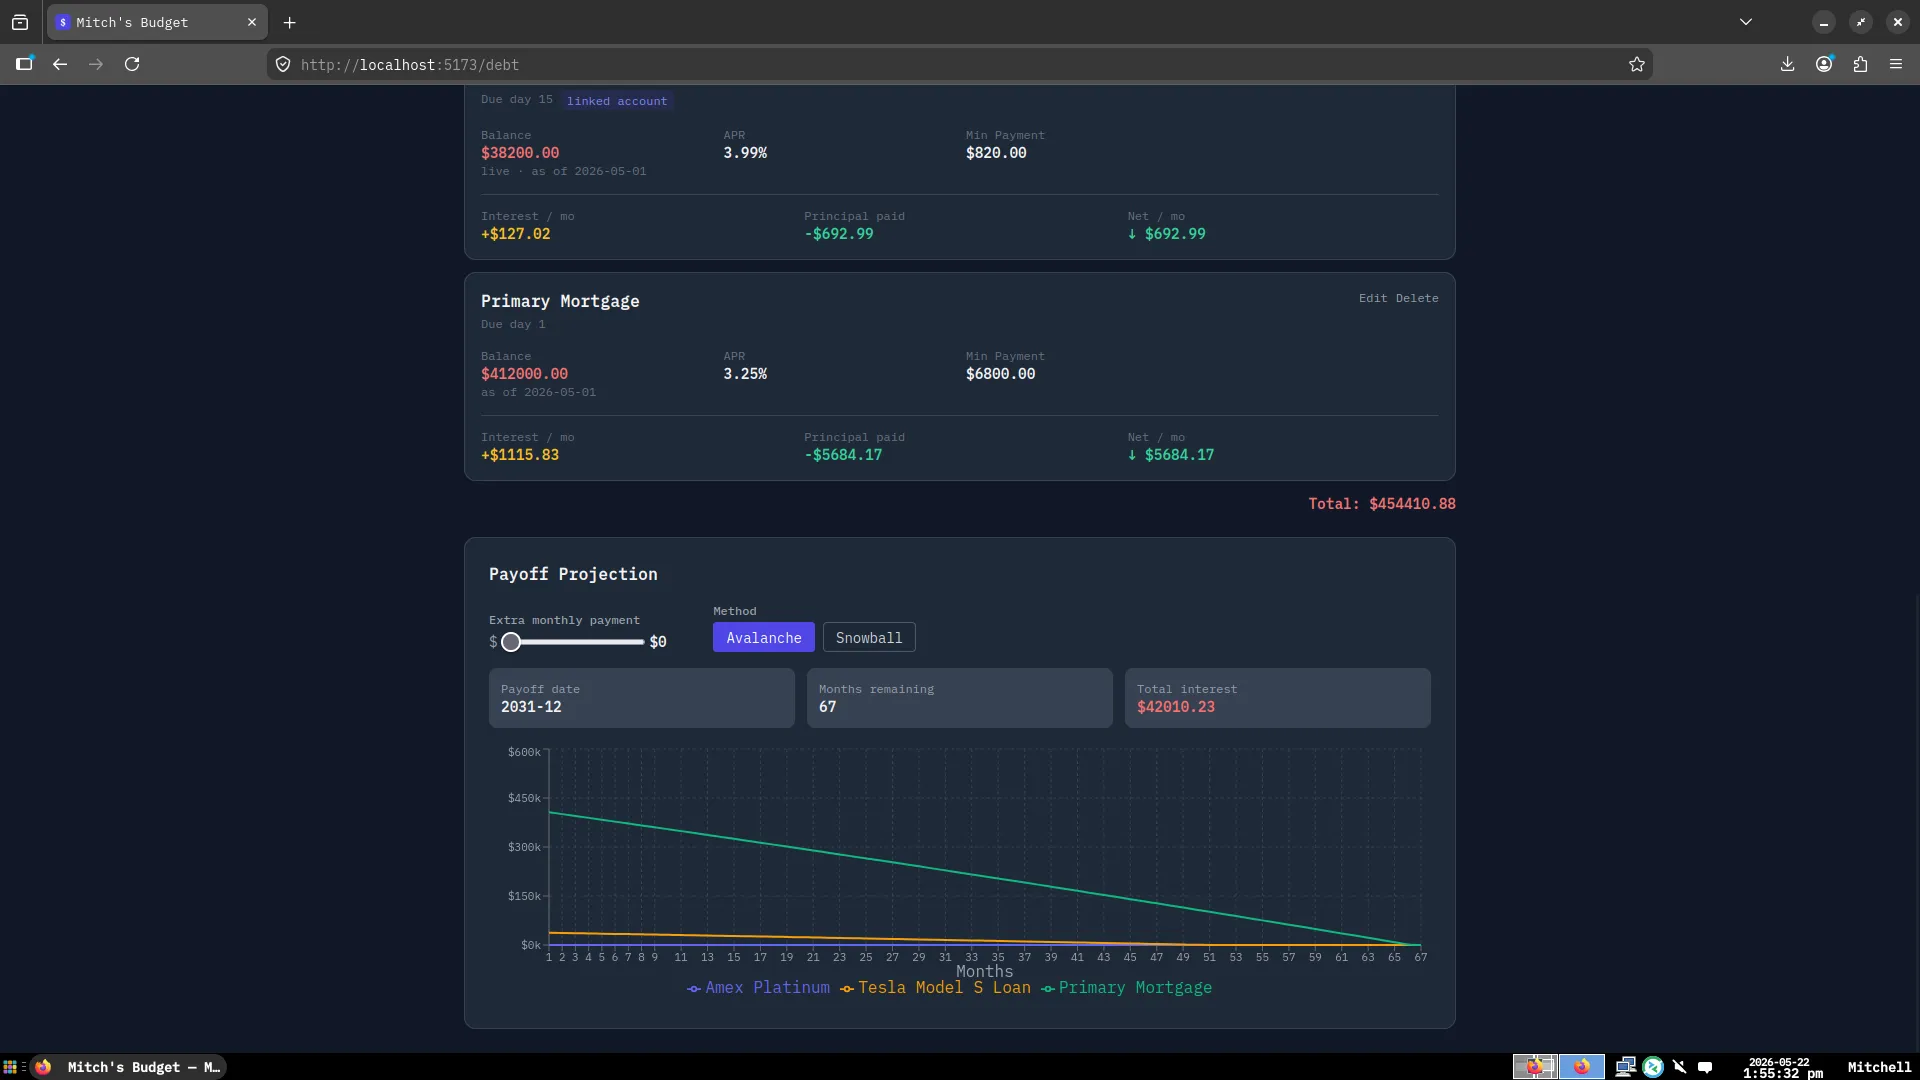
Task: Click the Payoff Projection heading
Action: pyautogui.click(x=573, y=574)
